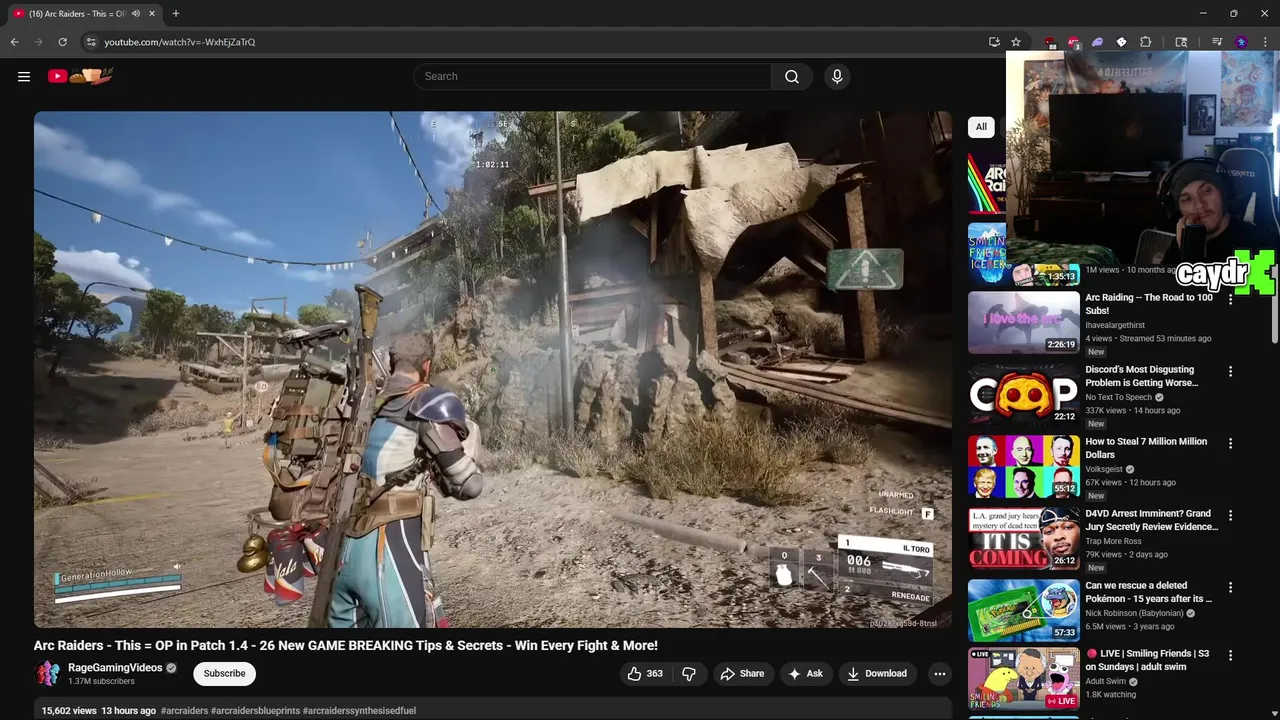Screen dimensions: 1280x720
Task: Open the ad blocker extension icon
Action: (x=1074, y=42)
